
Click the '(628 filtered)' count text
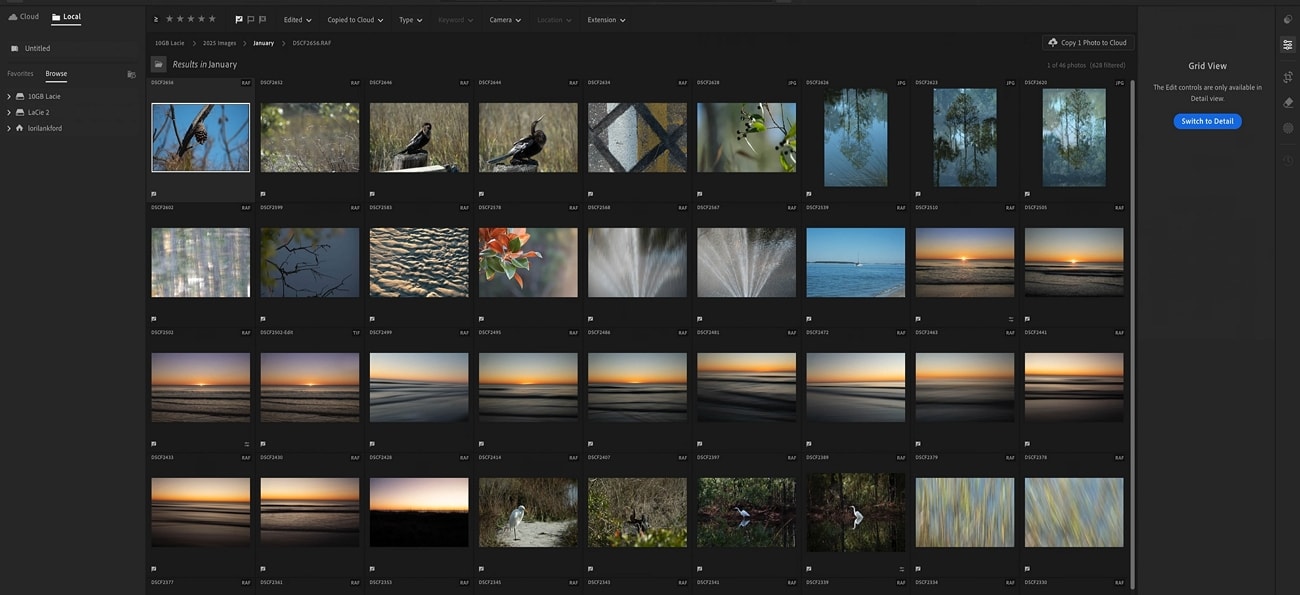click(x=1107, y=65)
